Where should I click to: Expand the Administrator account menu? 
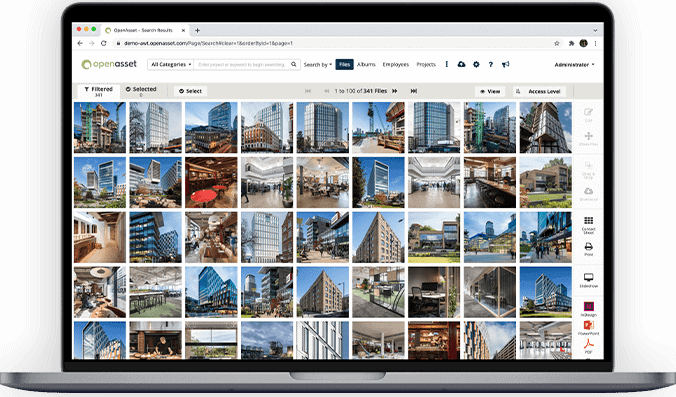coord(574,65)
